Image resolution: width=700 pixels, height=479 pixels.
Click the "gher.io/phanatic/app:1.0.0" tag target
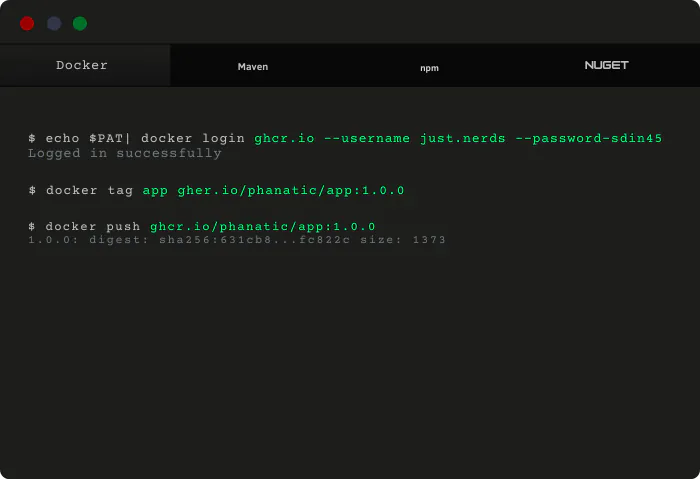coord(290,190)
